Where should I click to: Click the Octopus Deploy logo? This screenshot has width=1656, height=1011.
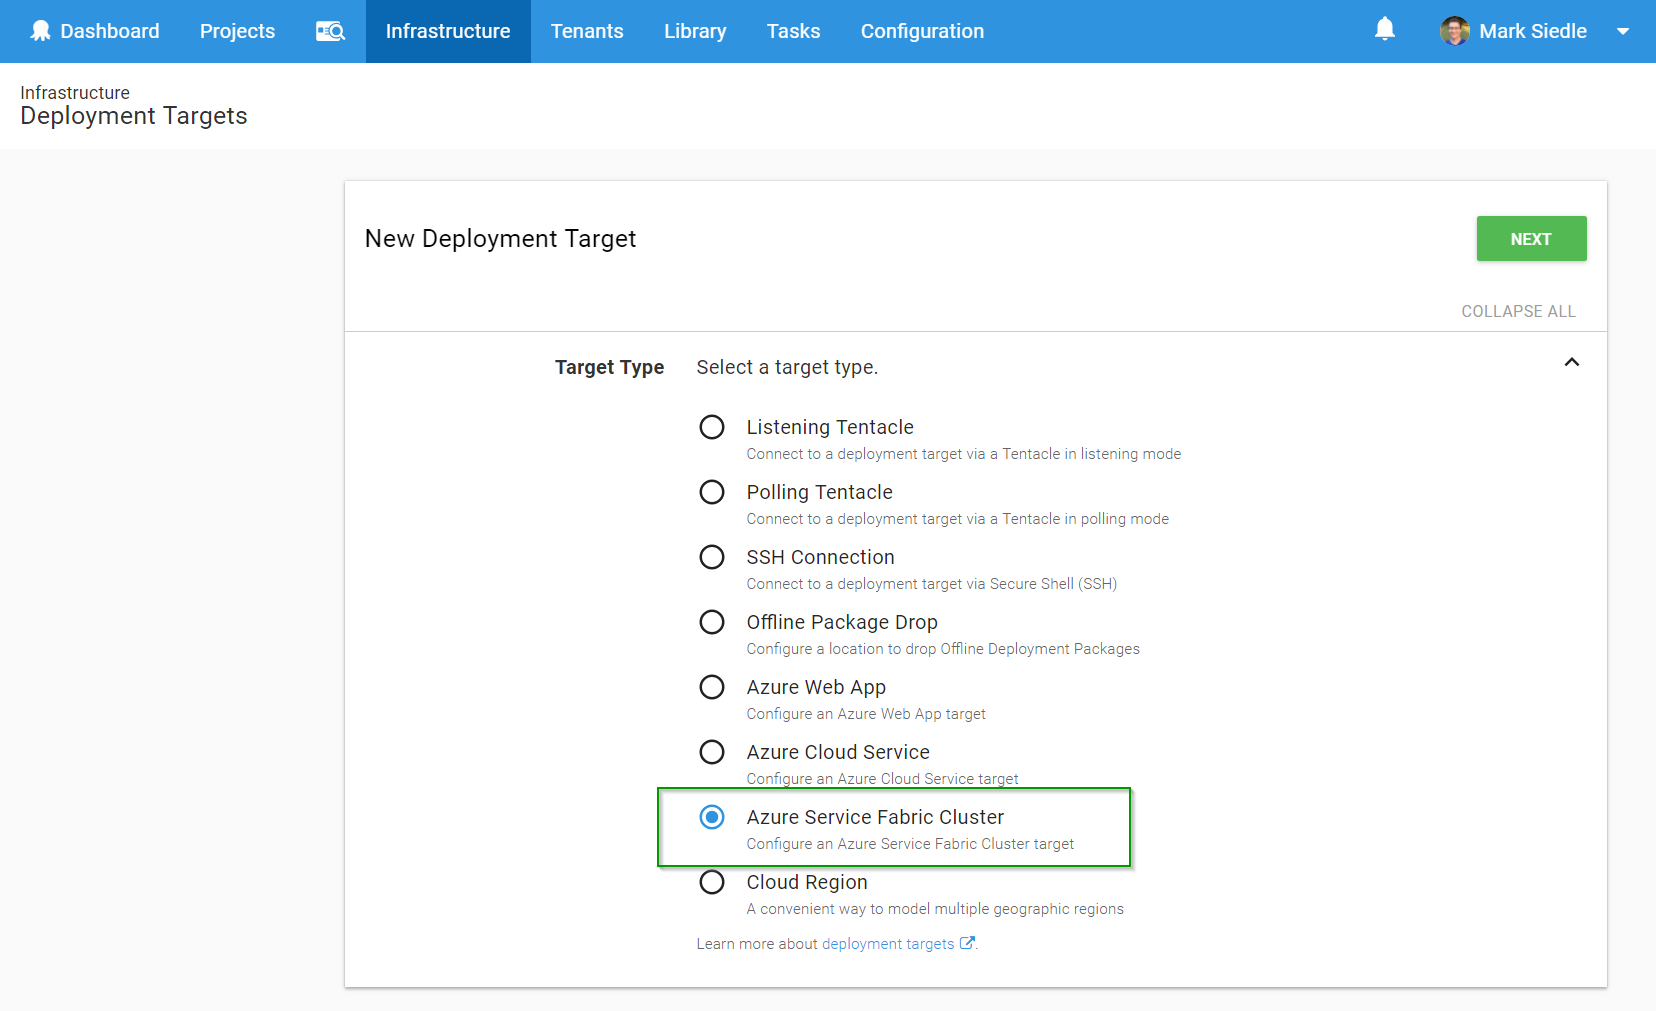tap(40, 29)
